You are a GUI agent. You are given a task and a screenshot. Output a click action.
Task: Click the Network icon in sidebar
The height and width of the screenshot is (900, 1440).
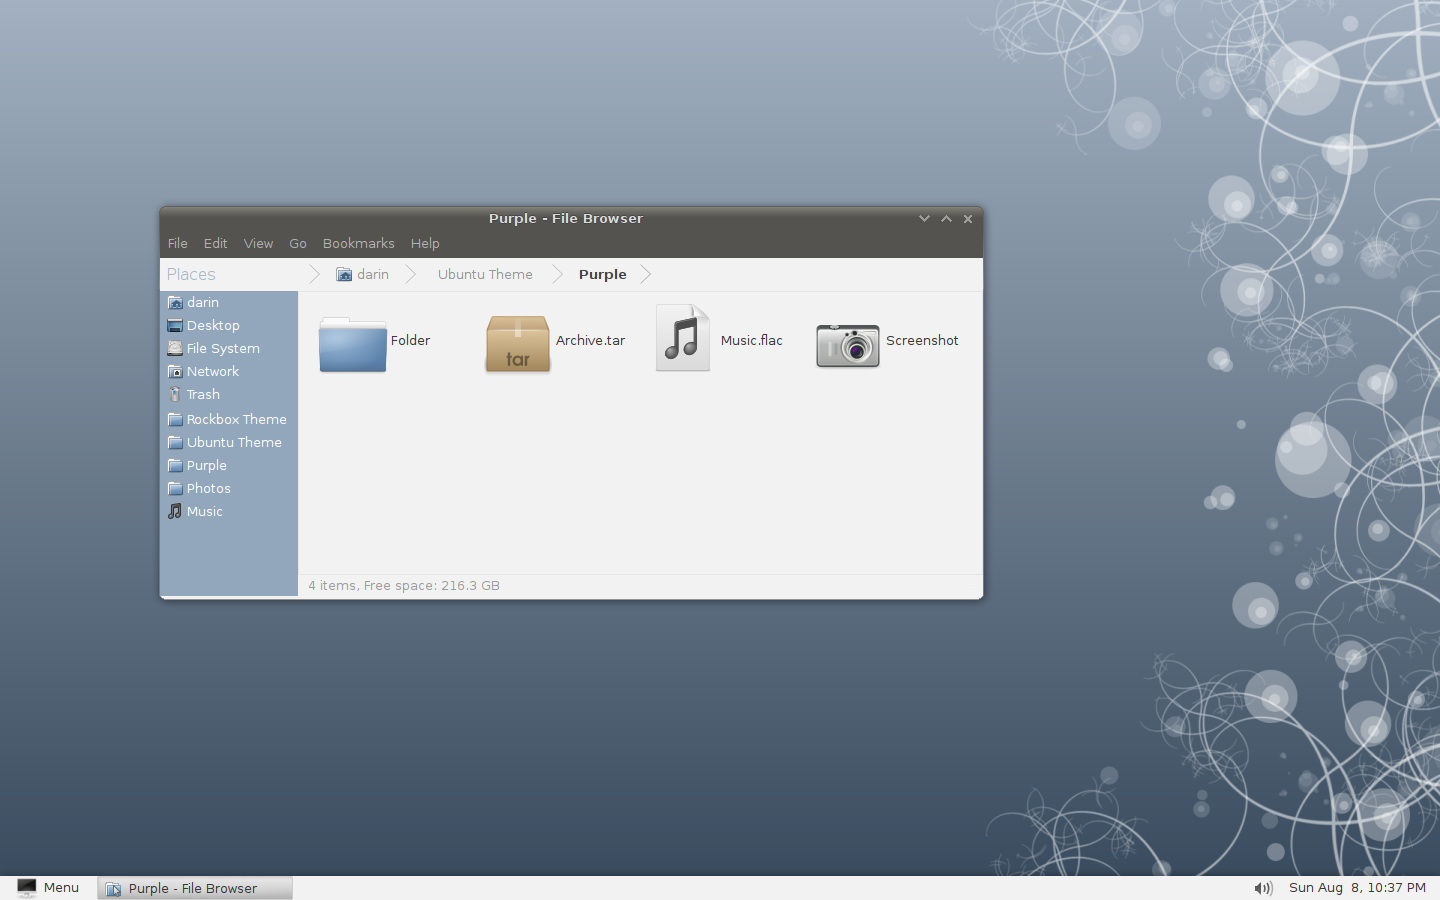175,371
